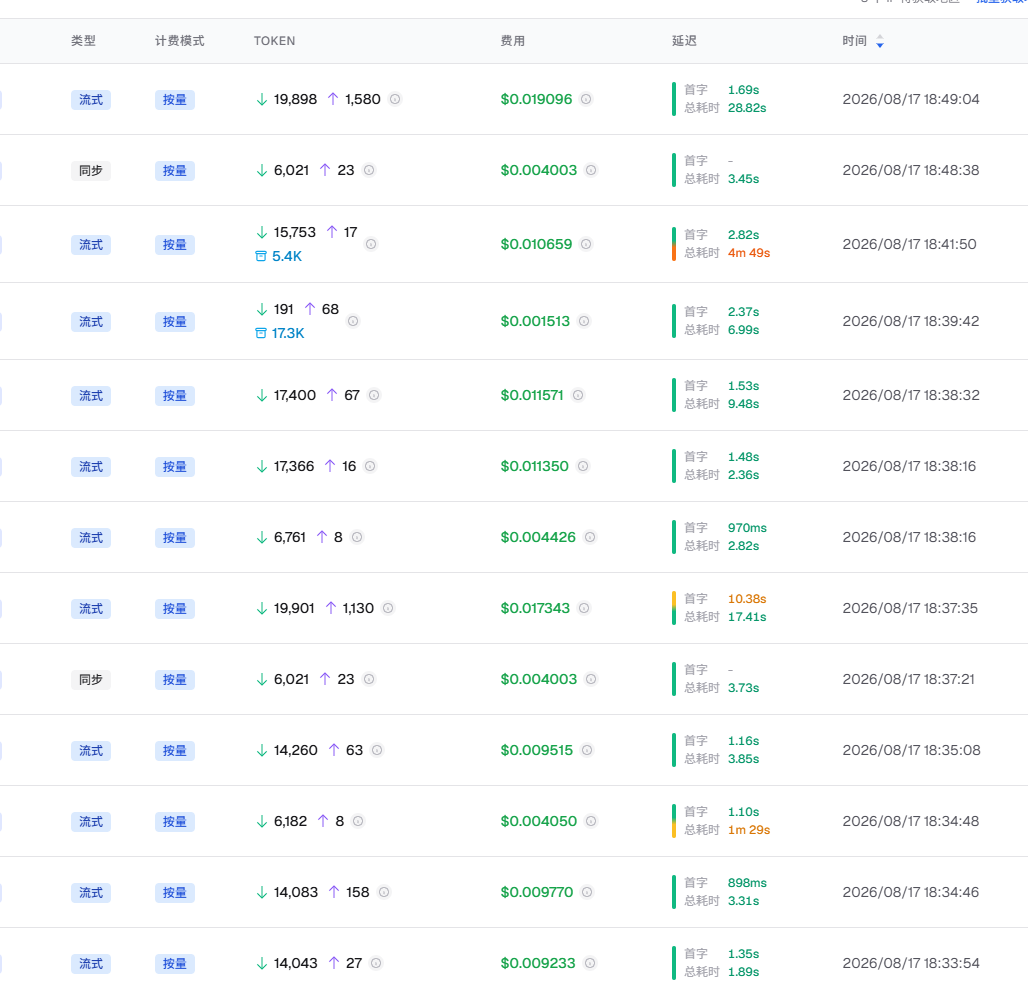Image resolution: width=1028 pixels, height=998 pixels.
Task: Click first-token latency 898ms
Action: point(747,883)
